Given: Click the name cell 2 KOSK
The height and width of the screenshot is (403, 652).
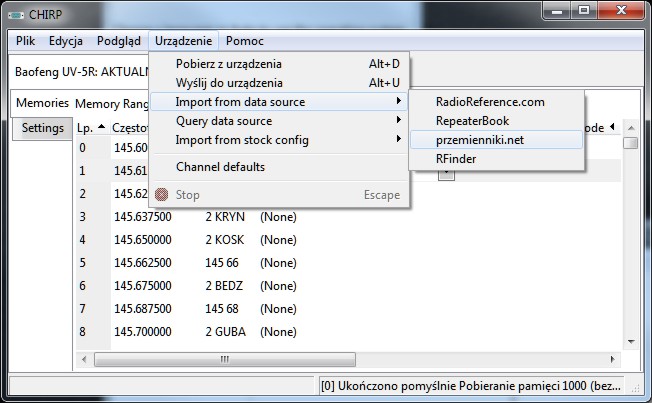Looking at the screenshot, I should coord(225,240).
